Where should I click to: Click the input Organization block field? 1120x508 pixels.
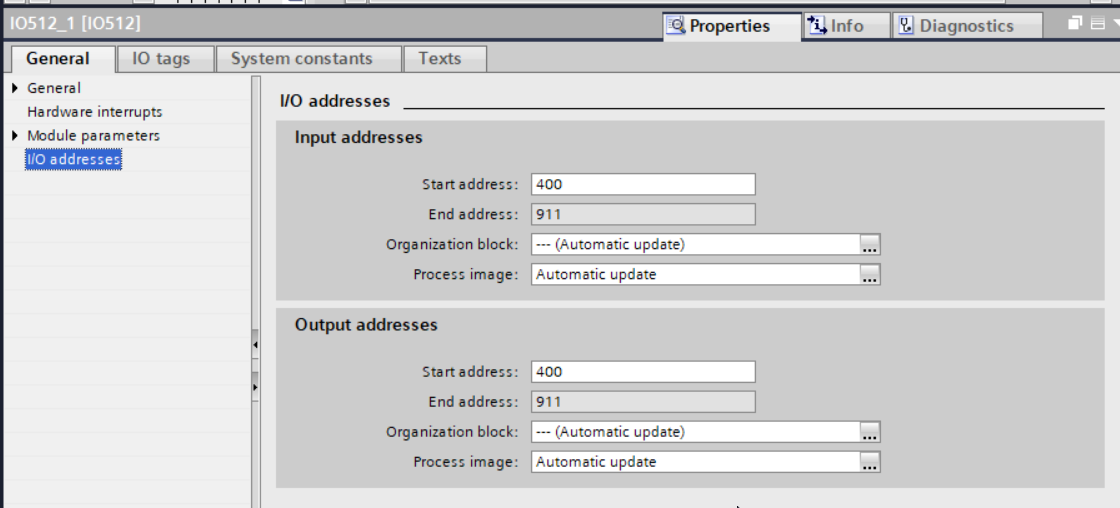pos(696,244)
